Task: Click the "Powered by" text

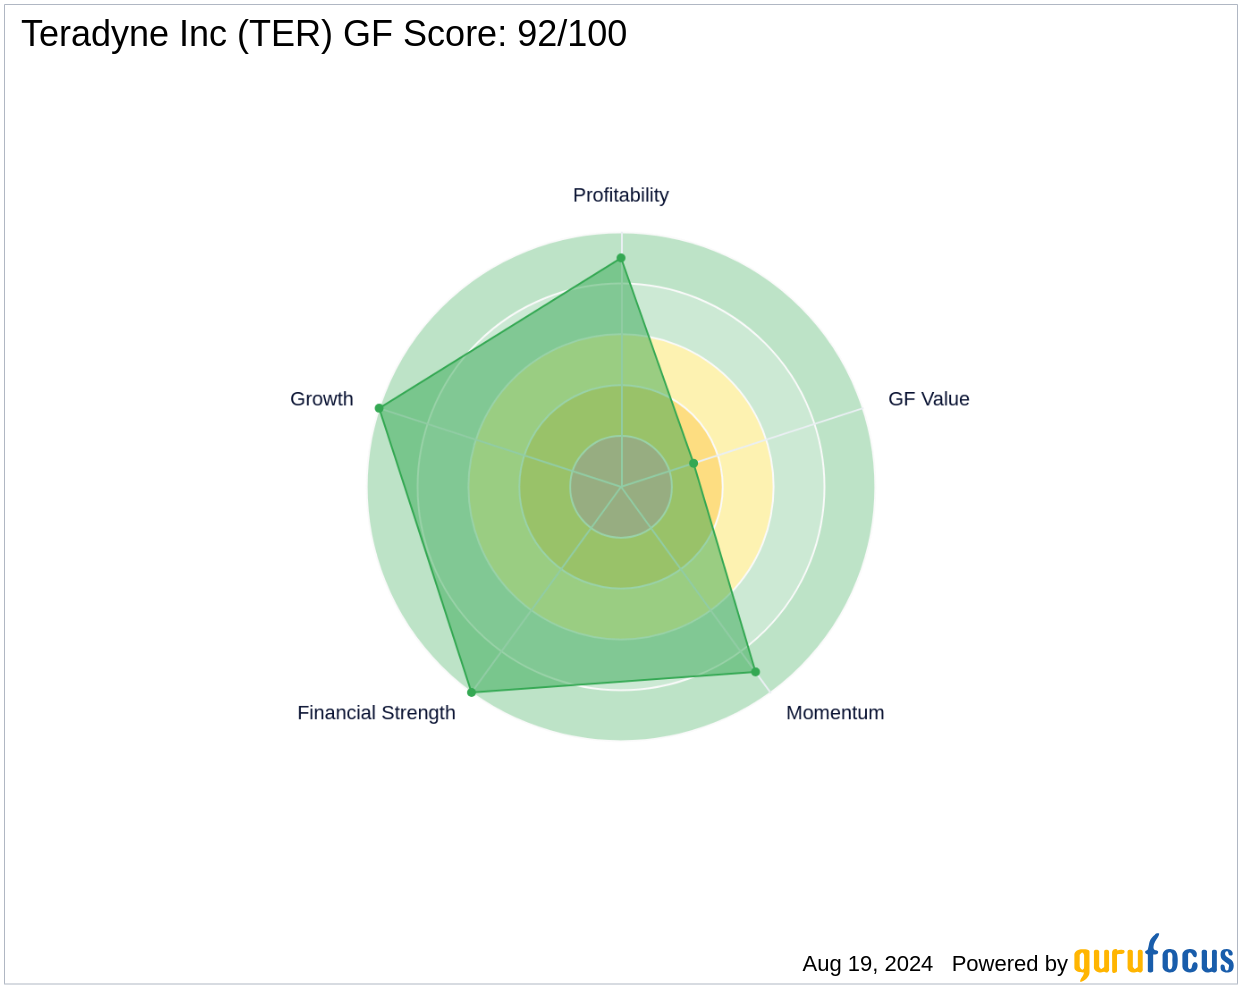Action: [1009, 964]
